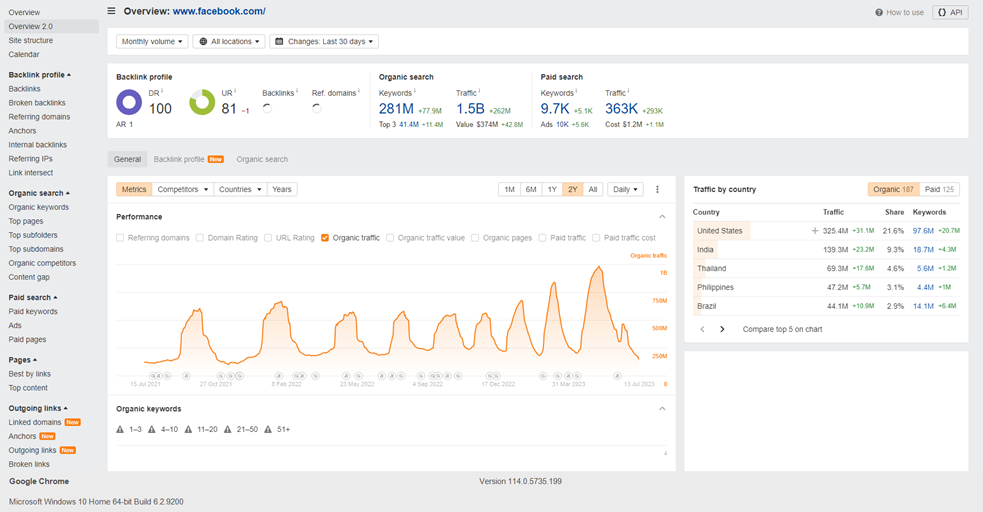Collapse the Organic search sidebar group

click(x=39, y=193)
